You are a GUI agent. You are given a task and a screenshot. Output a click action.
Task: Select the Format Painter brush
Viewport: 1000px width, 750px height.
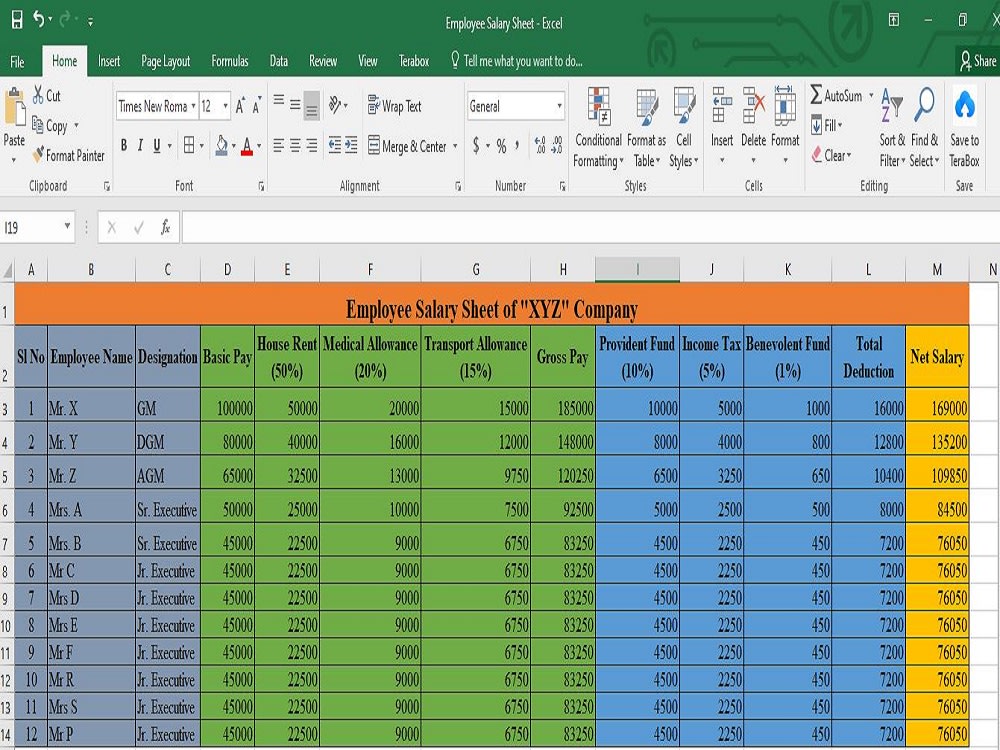38,154
